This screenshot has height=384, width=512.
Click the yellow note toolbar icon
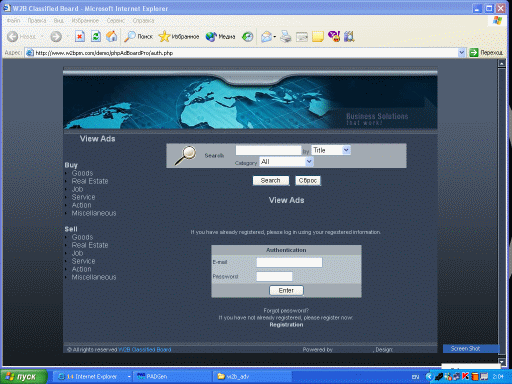[x=318, y=36]
